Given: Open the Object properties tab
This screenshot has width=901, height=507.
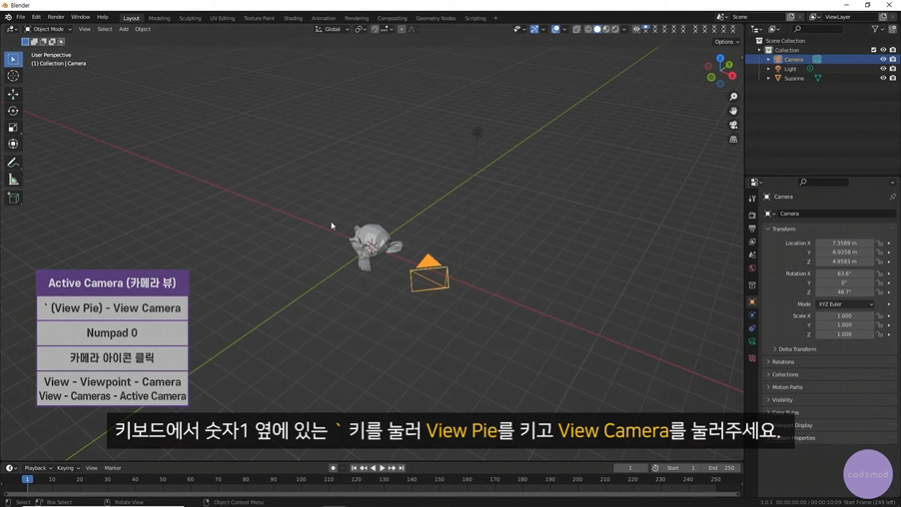Looking at the screenshot, I should tap(752, 302).
